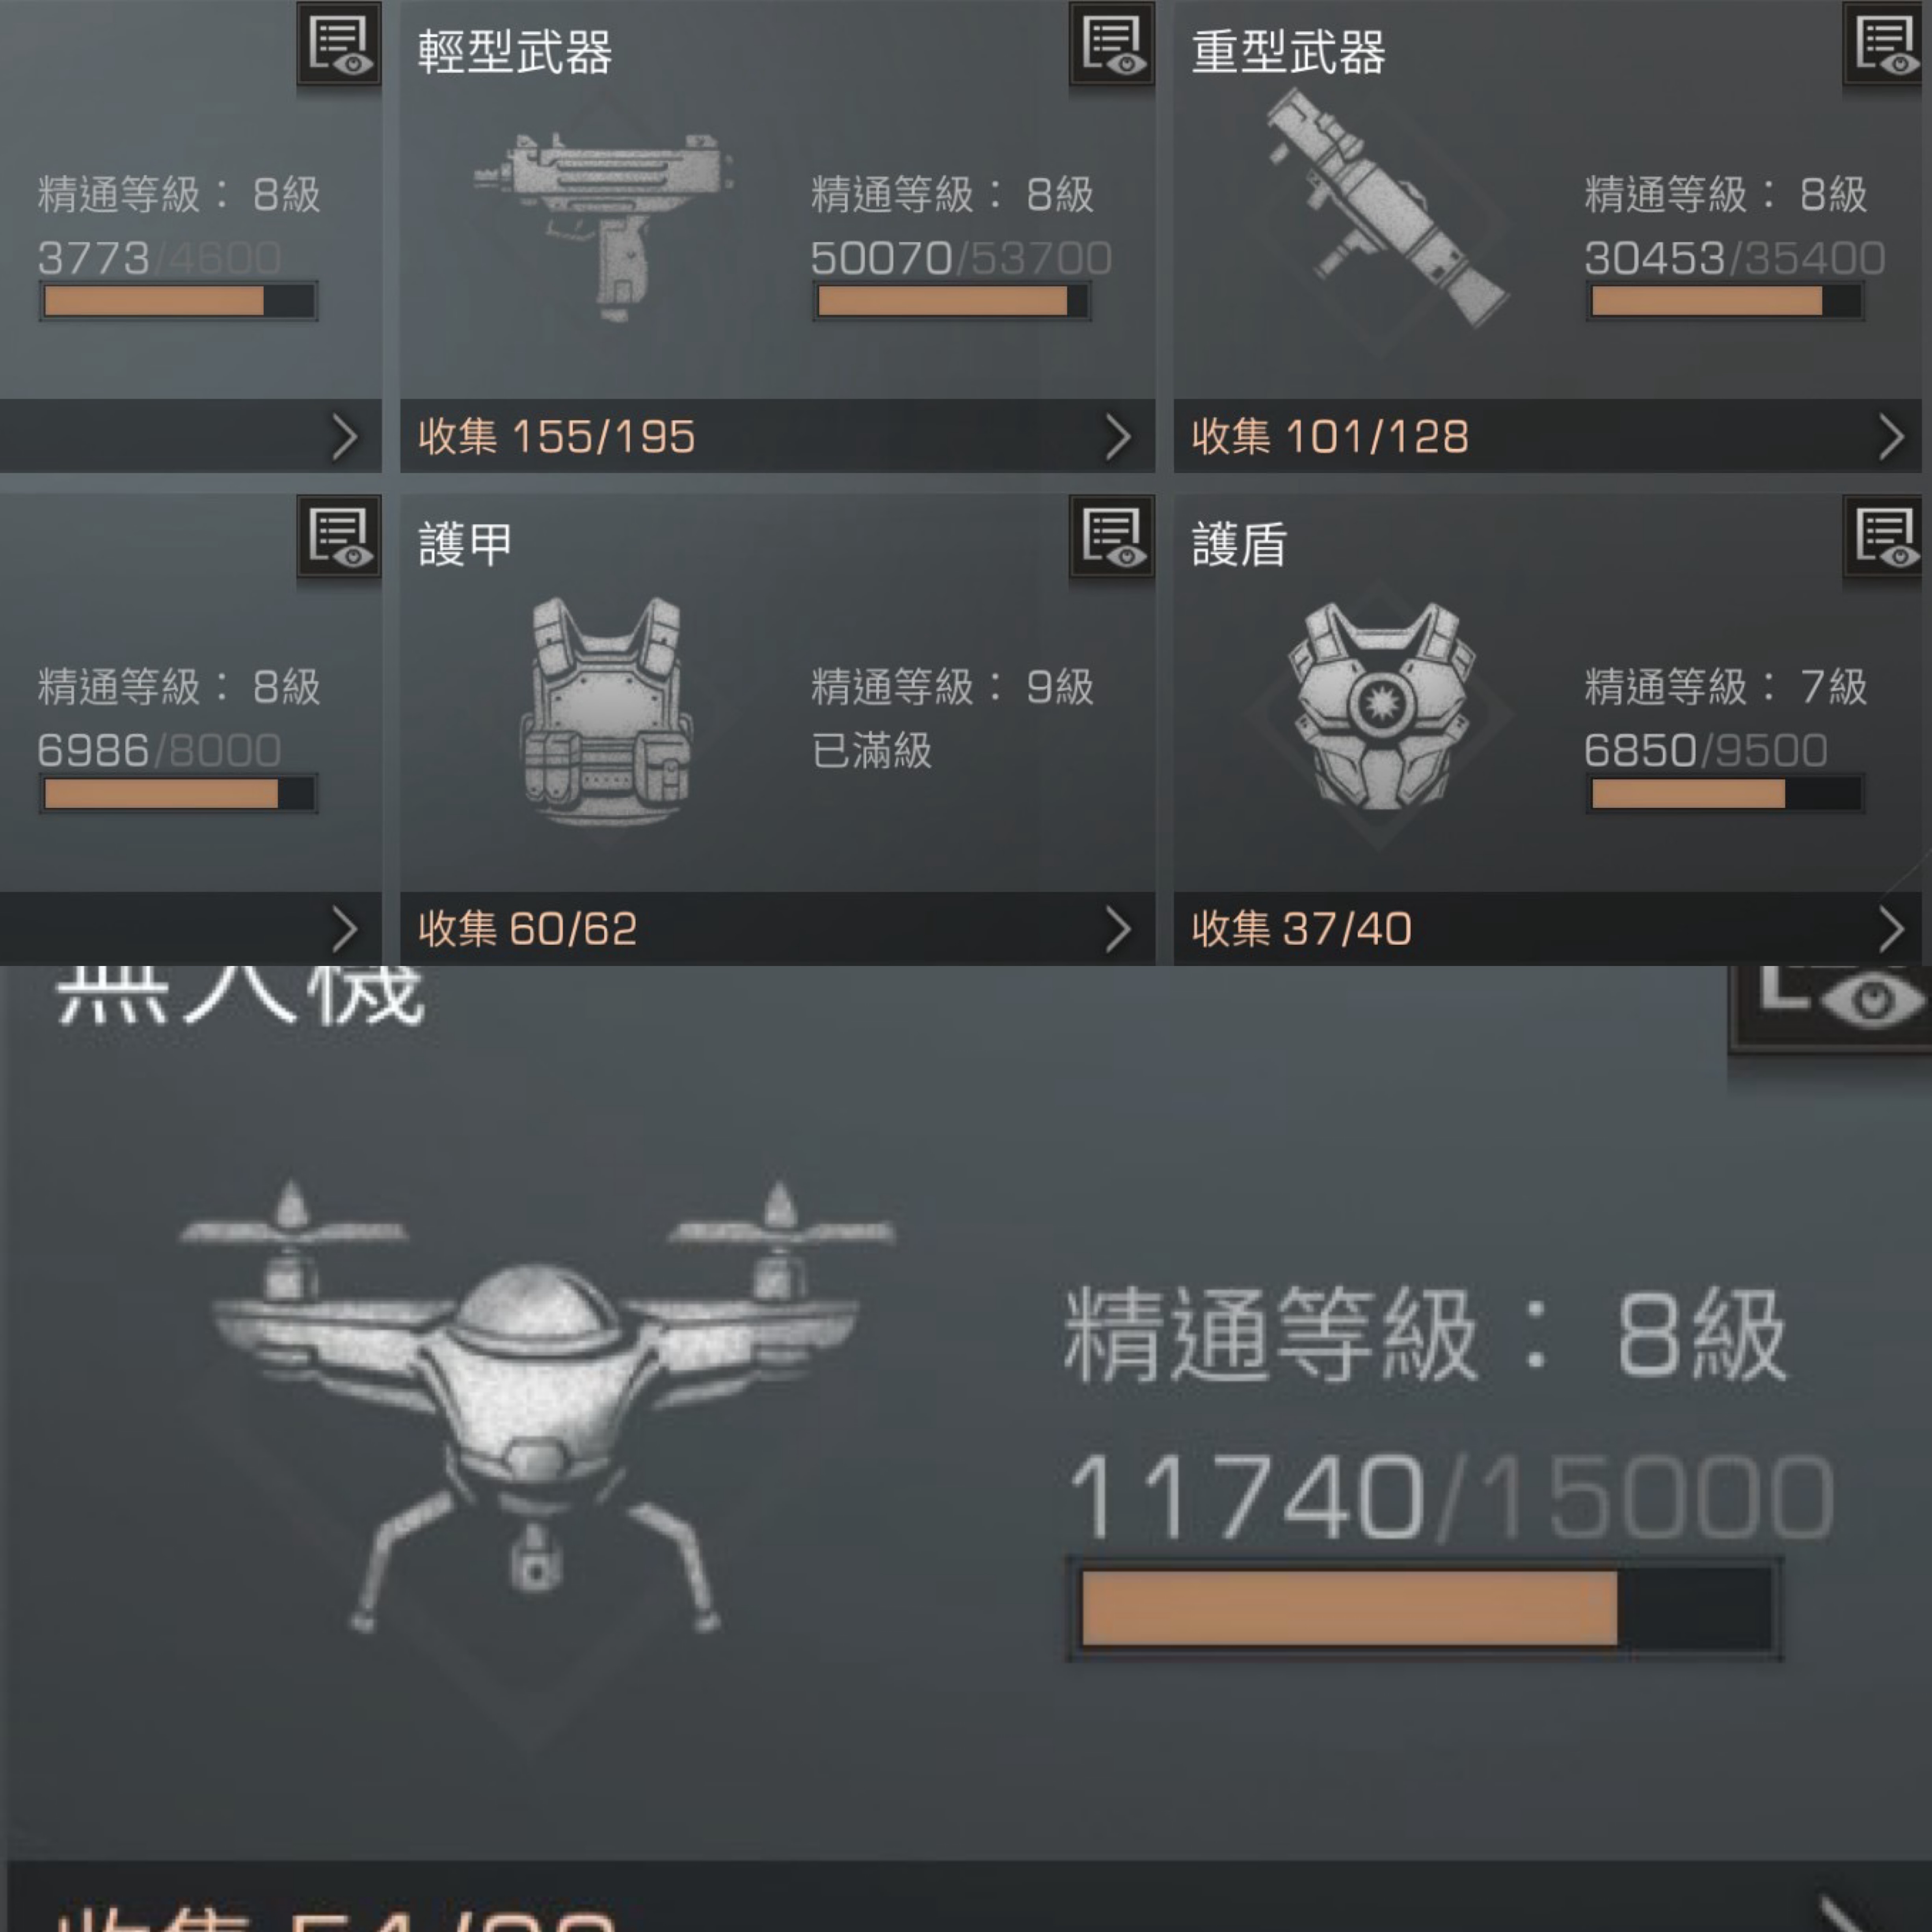Click the submachine gun weapon icon

click(605, 225)
